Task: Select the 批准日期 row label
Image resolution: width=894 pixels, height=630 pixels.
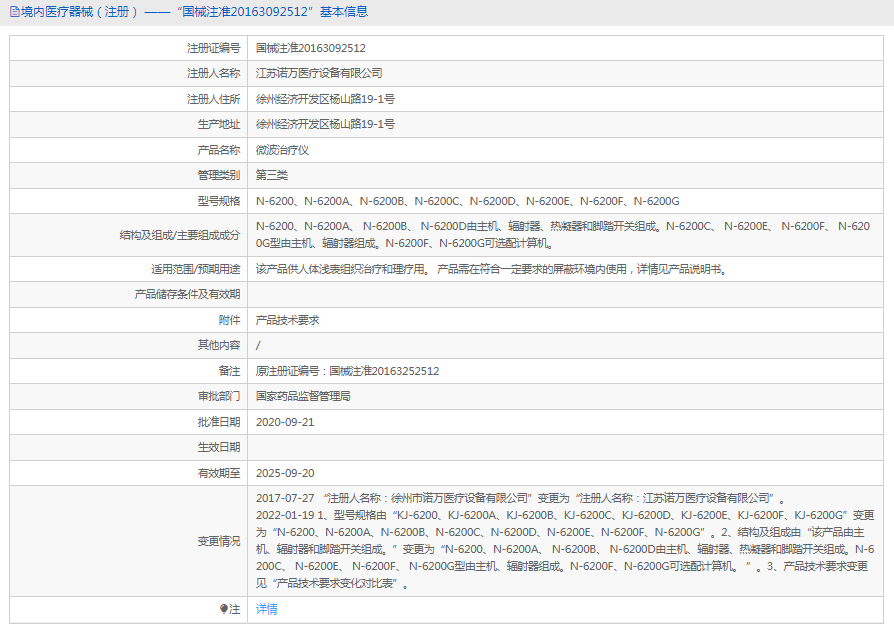Action: (219, 422)
